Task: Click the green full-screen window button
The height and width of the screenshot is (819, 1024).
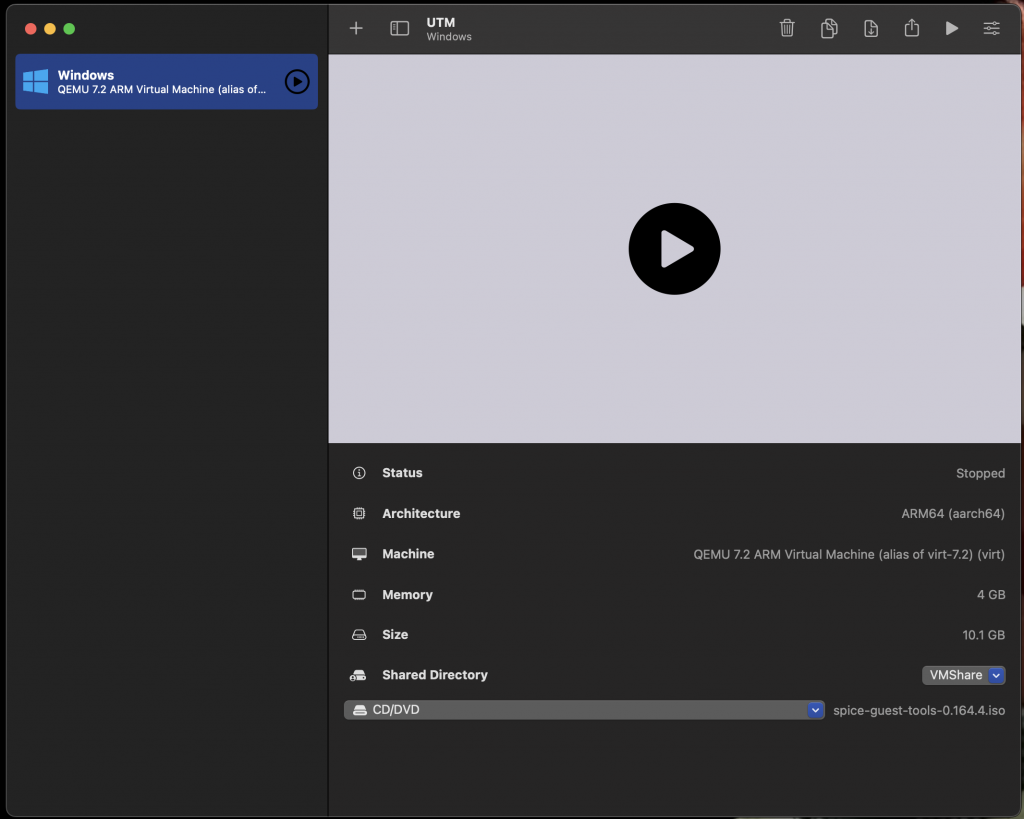Action: coord(69,29)
